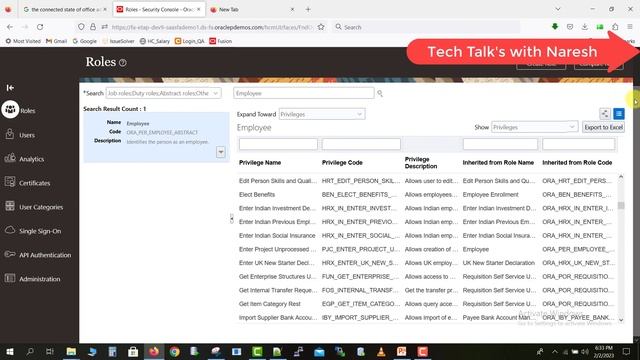
Task: Sort by Inherited from Role Code header
Action: (x=577, y=162)
